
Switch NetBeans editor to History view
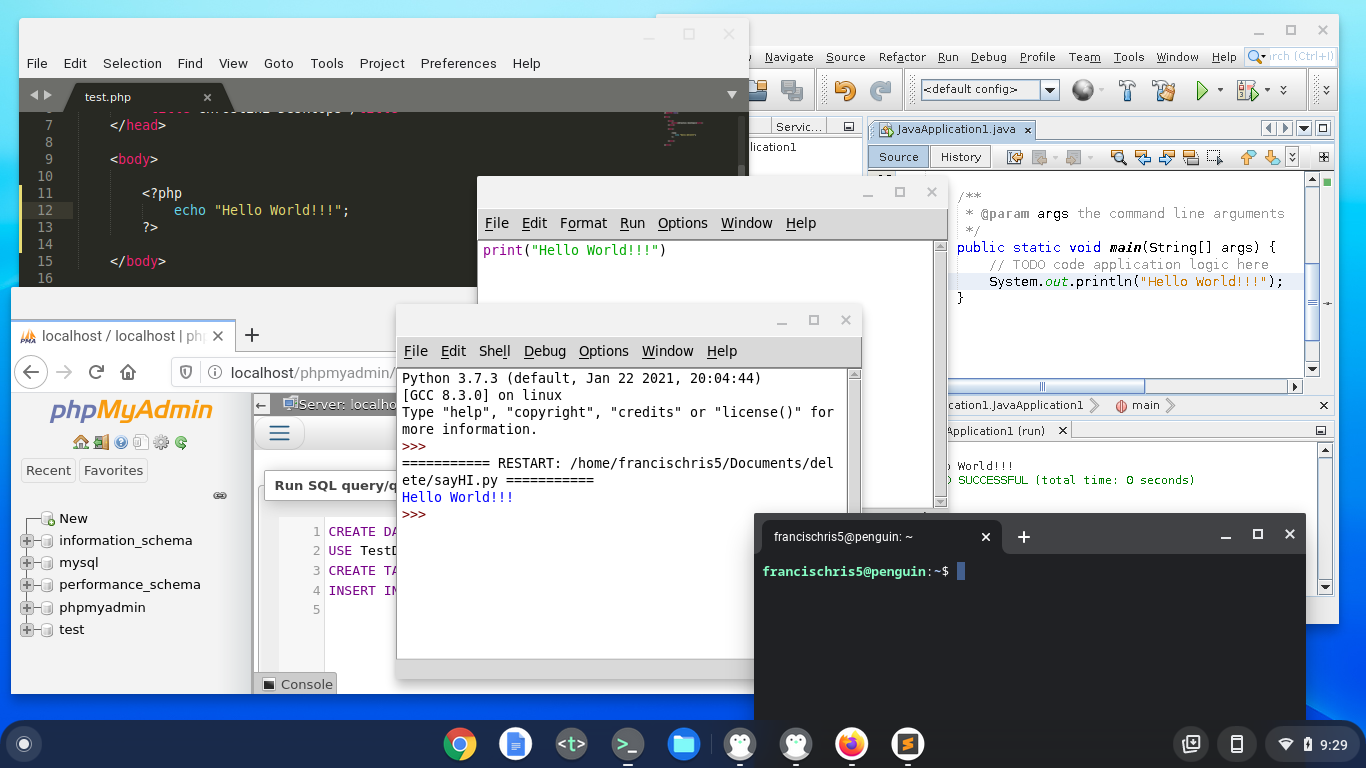[x=961, y=157]
